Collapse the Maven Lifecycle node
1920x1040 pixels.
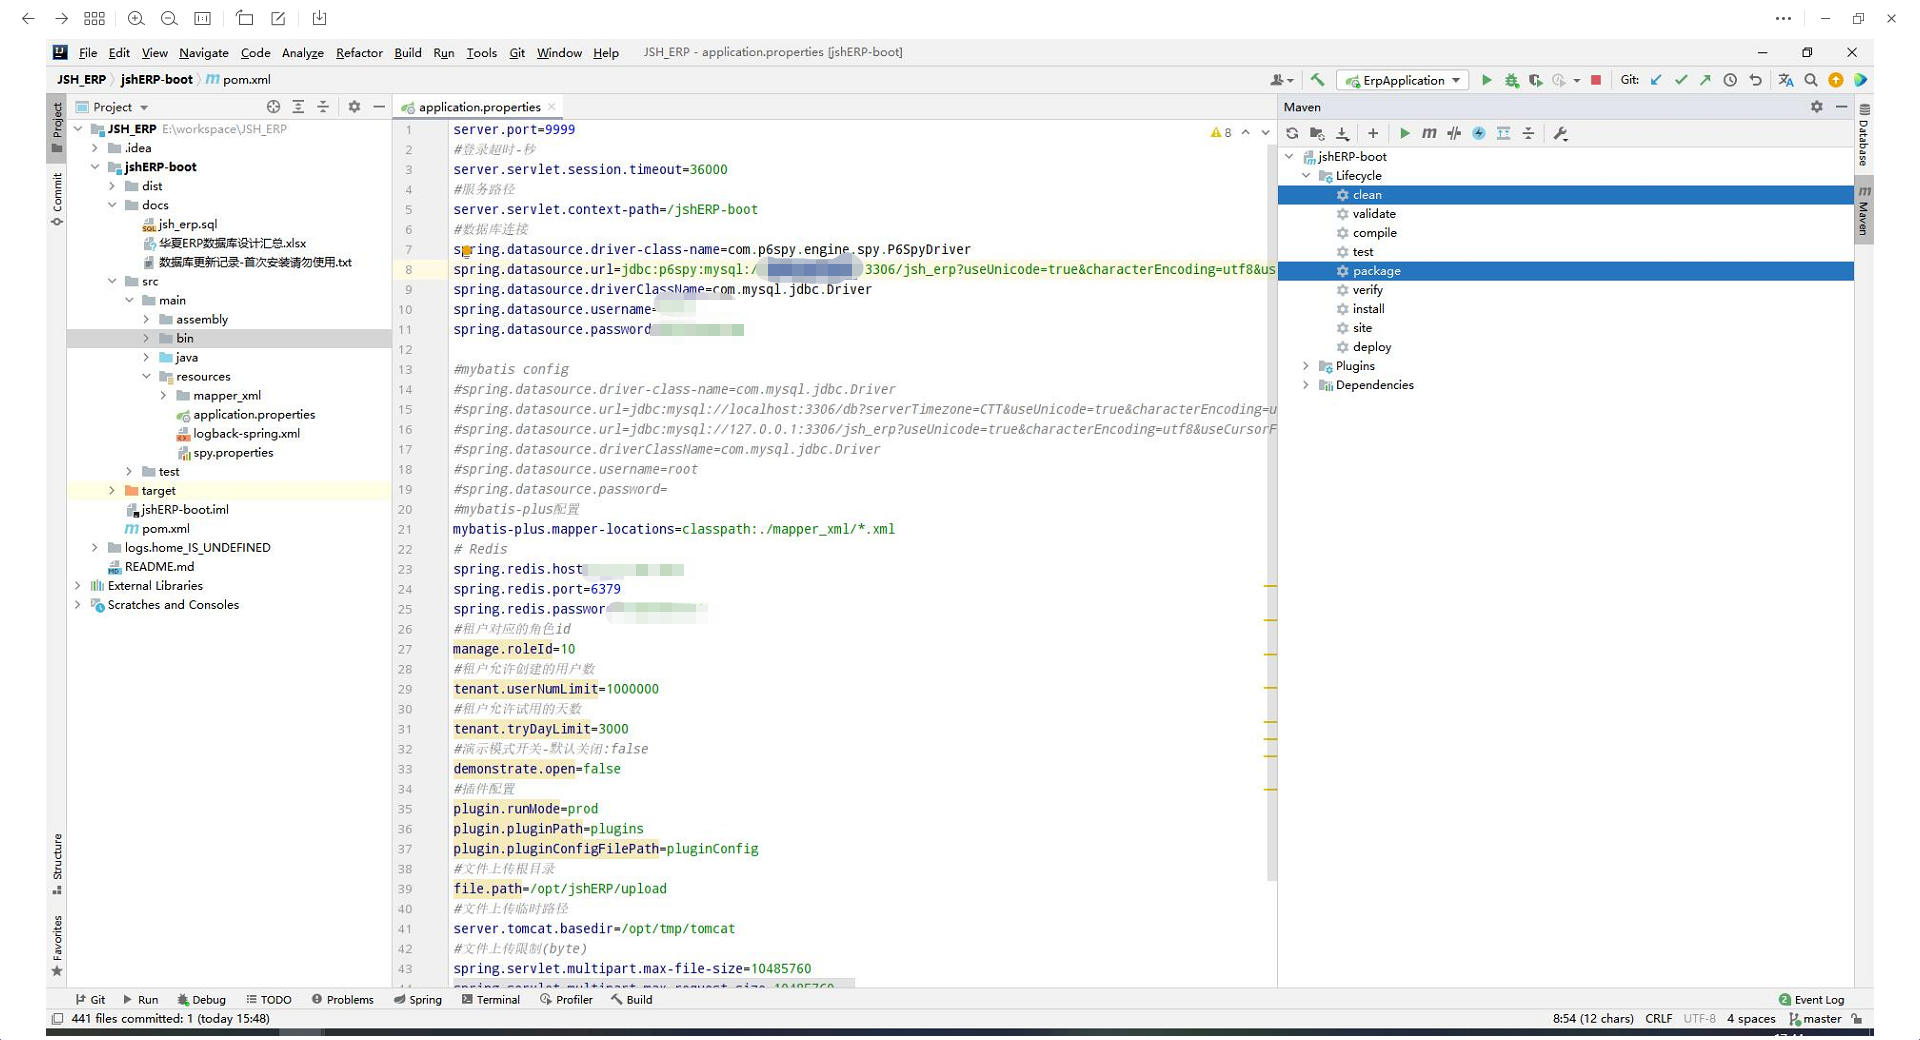[1306, 176]
